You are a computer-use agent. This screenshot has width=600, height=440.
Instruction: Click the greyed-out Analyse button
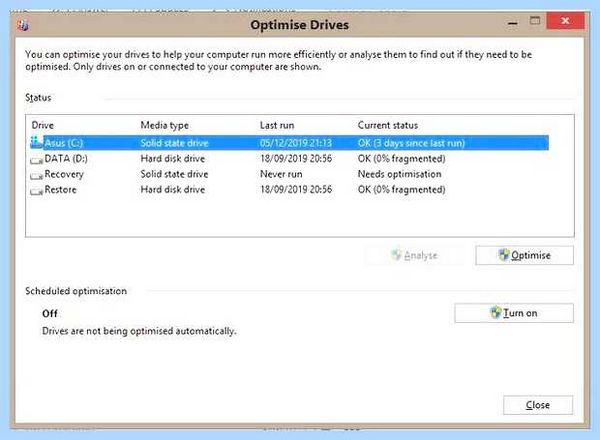(414, 255)
